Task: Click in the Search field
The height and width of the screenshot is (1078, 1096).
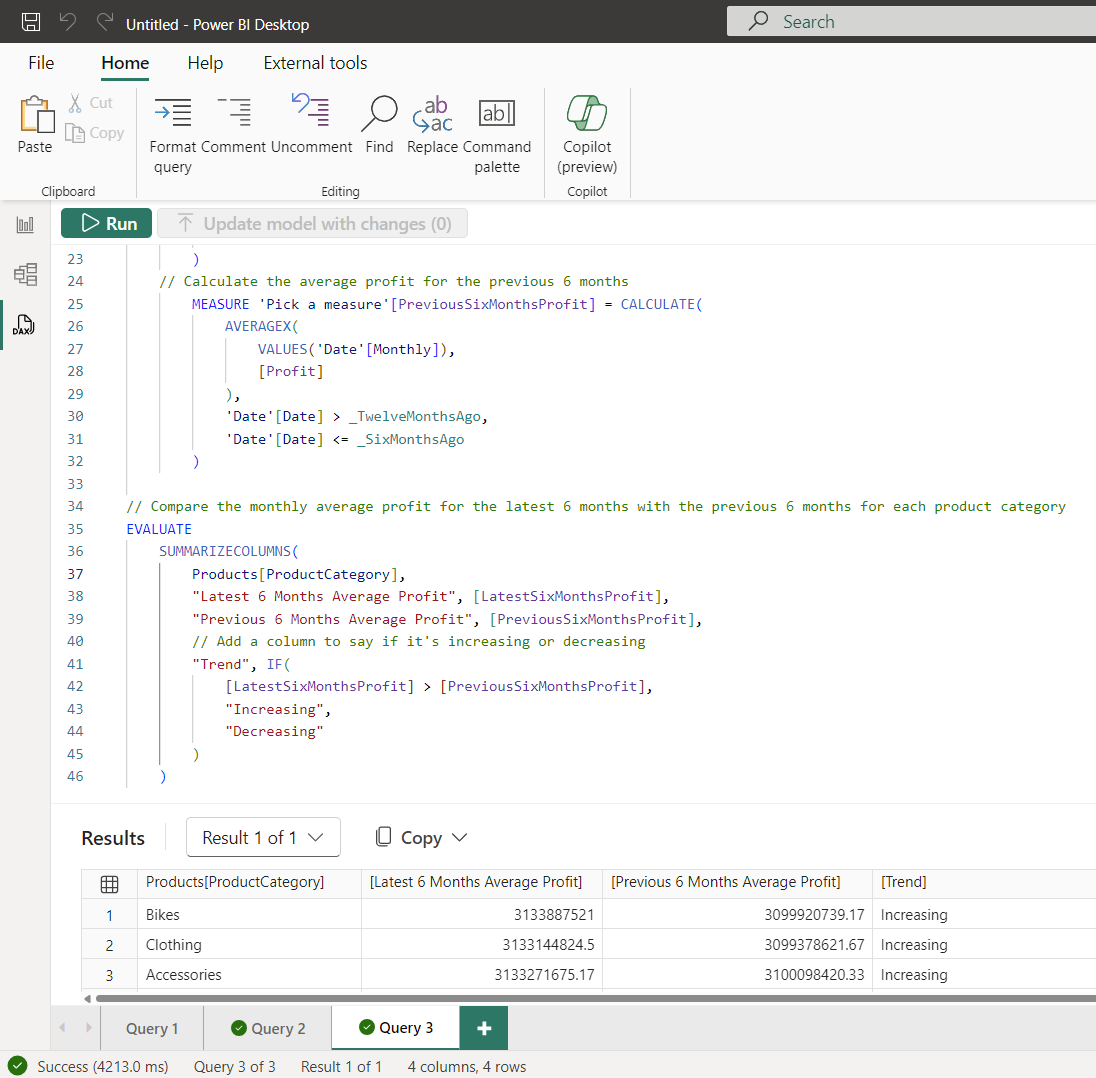Action: (911, 22)
